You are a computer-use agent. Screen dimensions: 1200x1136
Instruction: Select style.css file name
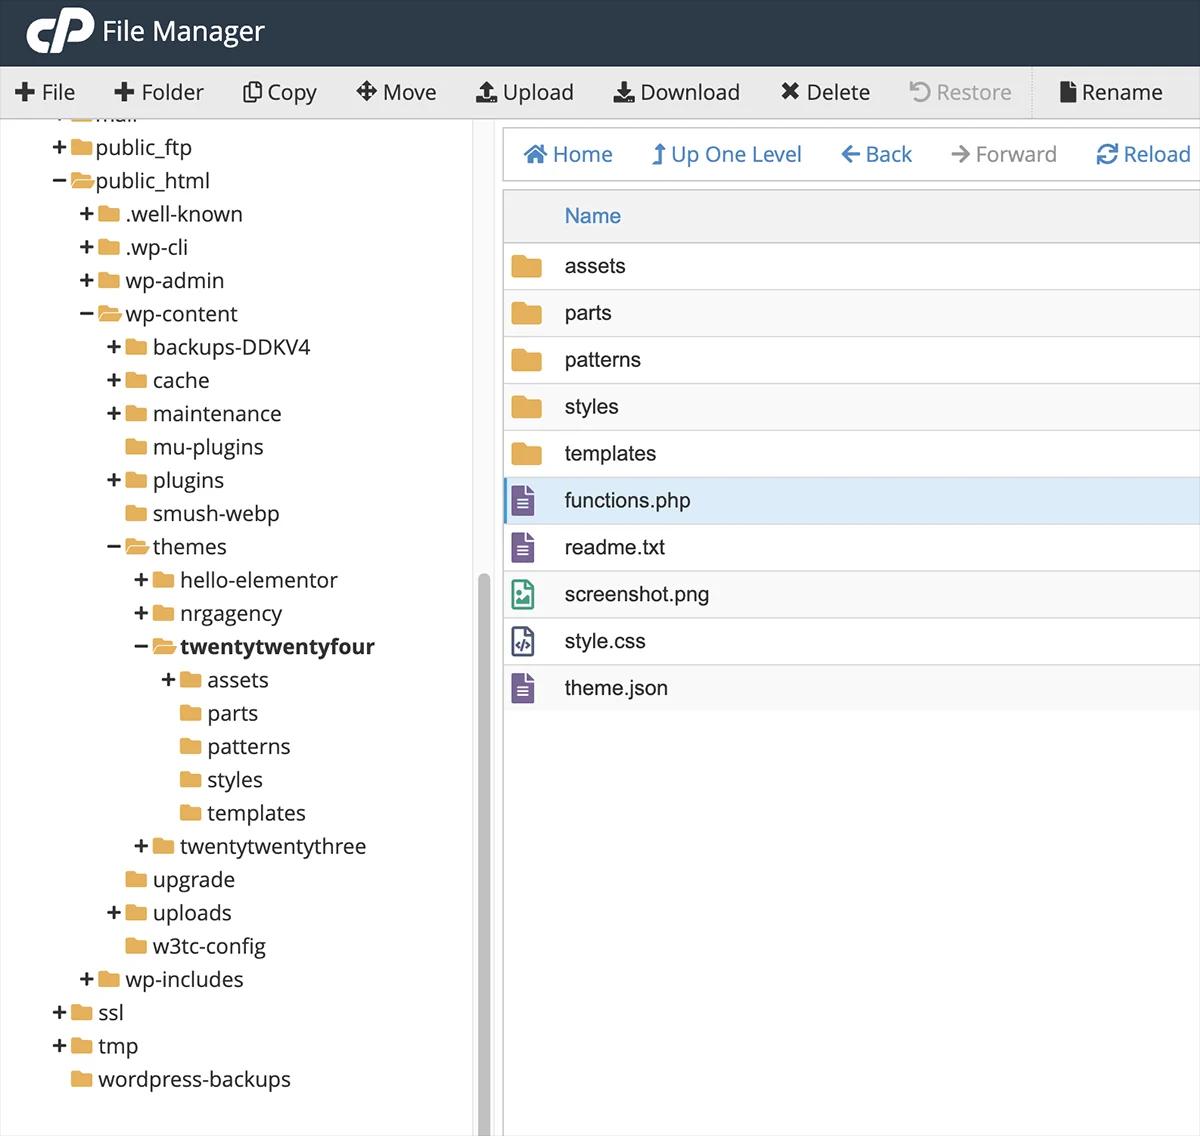click(604, 641)
